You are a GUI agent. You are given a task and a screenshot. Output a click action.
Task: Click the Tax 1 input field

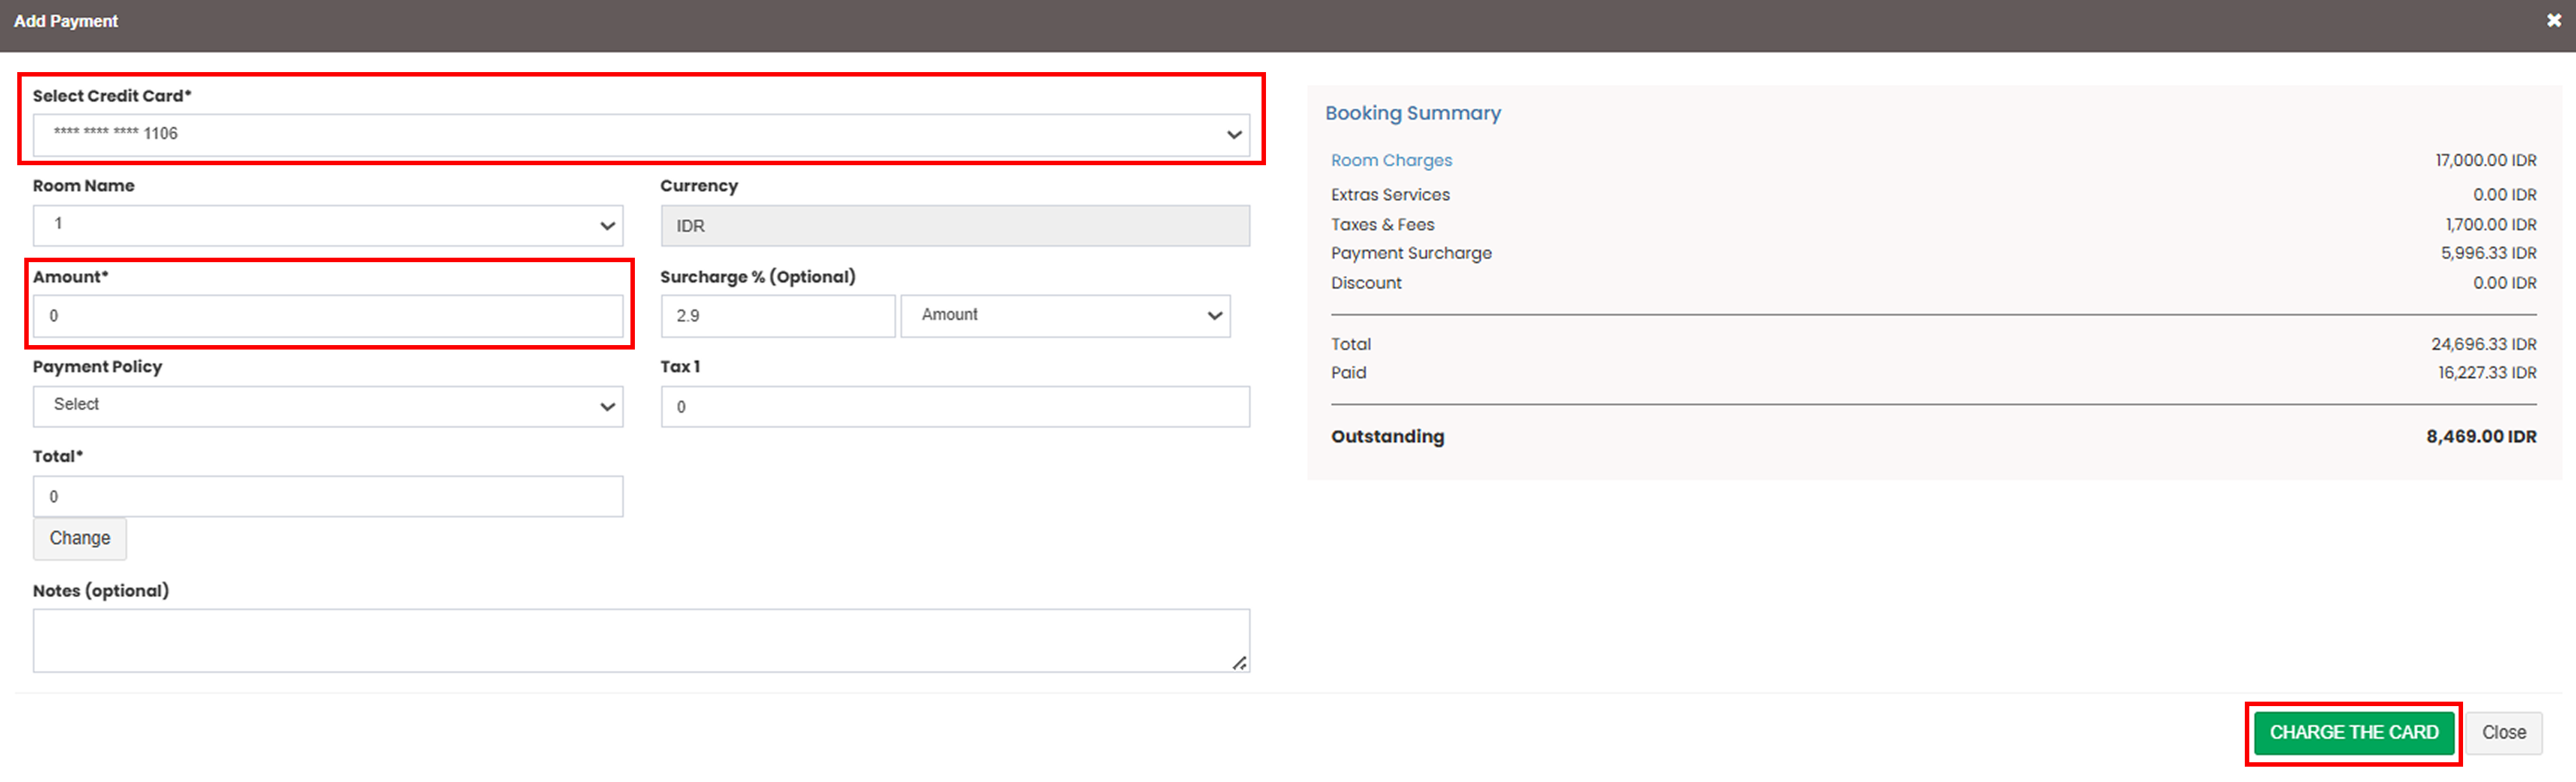tap(955, 406)
